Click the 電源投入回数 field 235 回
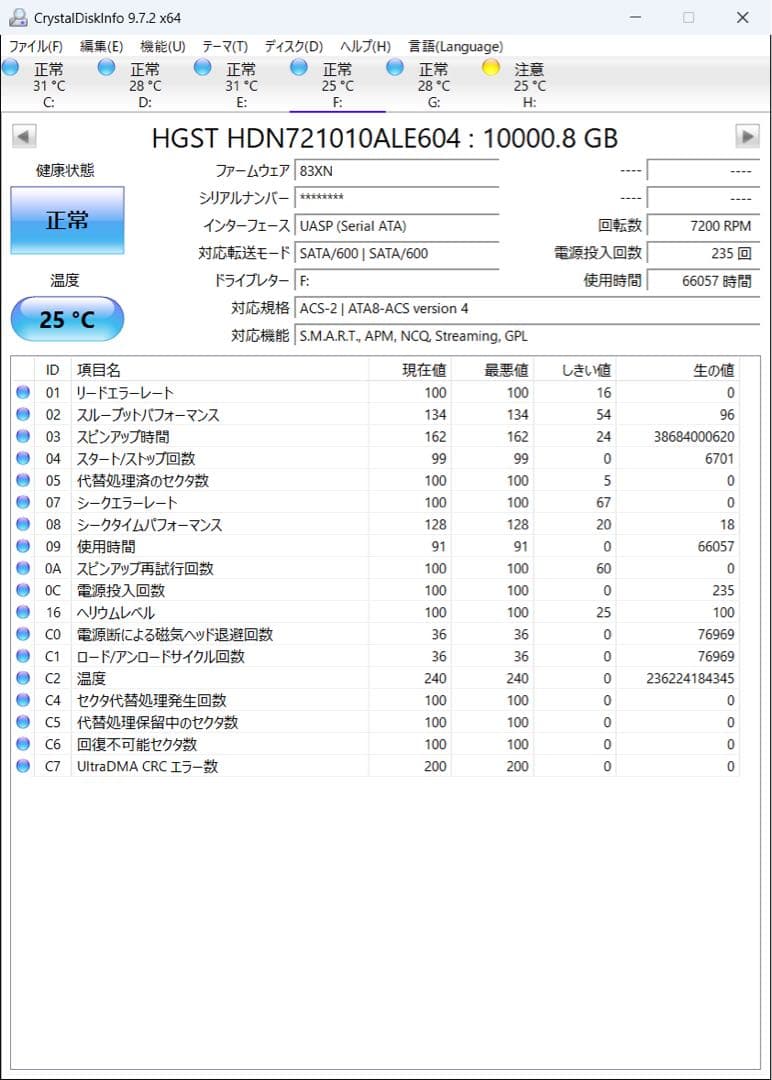 tap(703, 253)
